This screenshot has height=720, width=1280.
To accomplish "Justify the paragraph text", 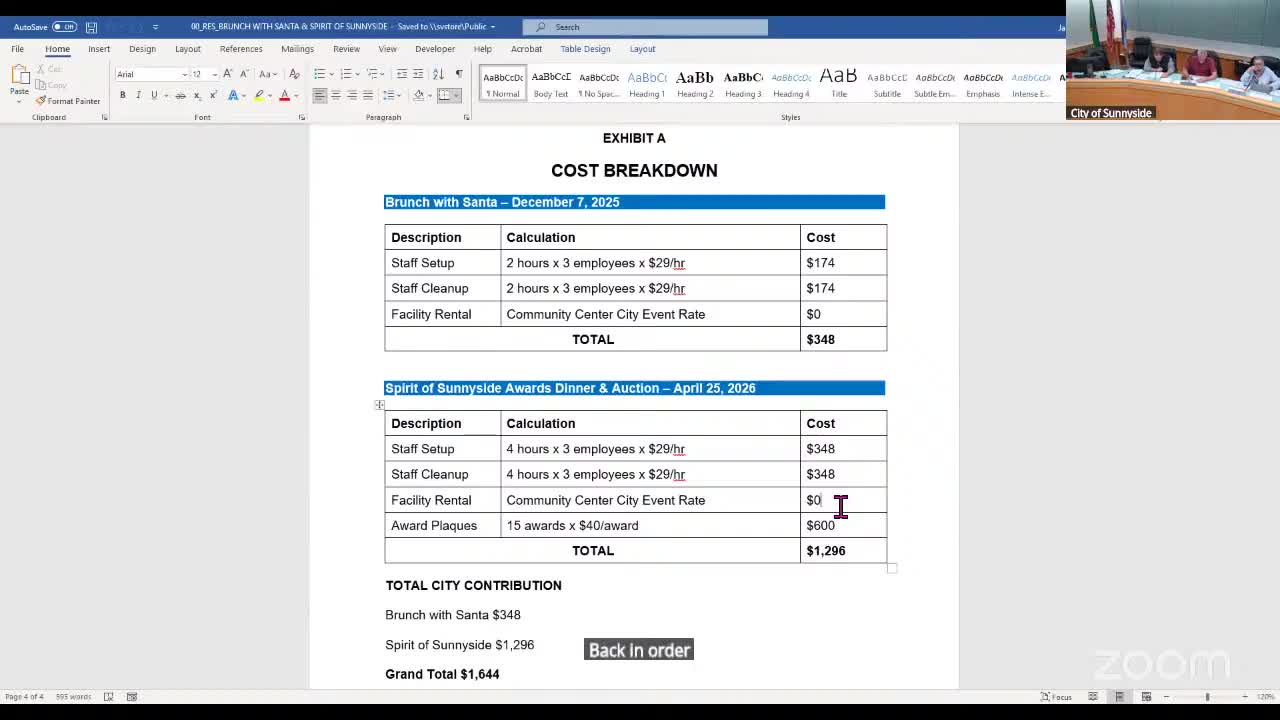I will tap(367, 95).
